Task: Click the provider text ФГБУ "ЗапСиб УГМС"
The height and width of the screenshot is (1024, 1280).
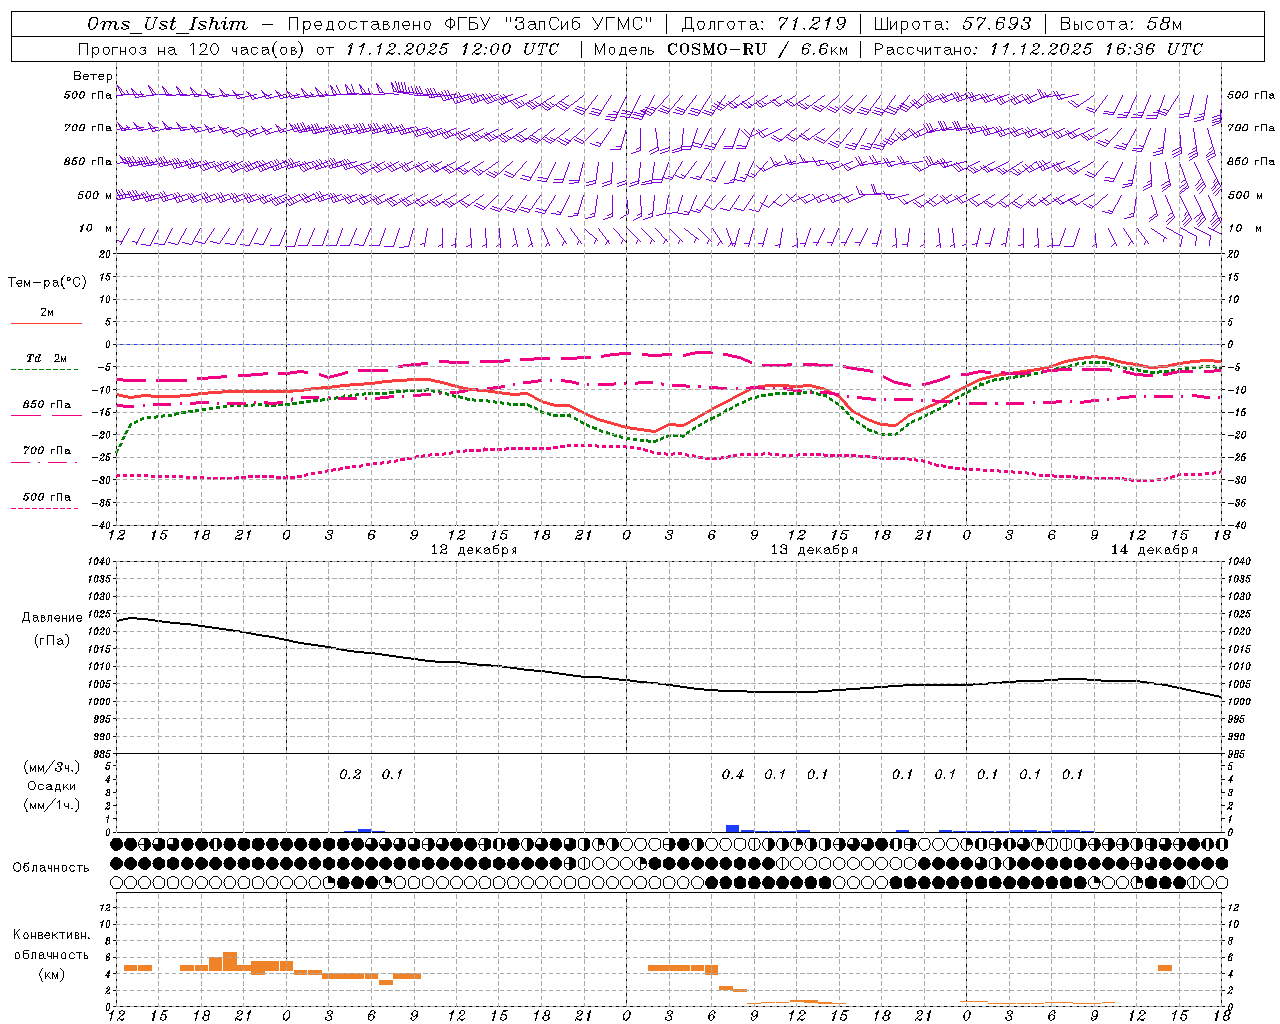Action: 548,24
